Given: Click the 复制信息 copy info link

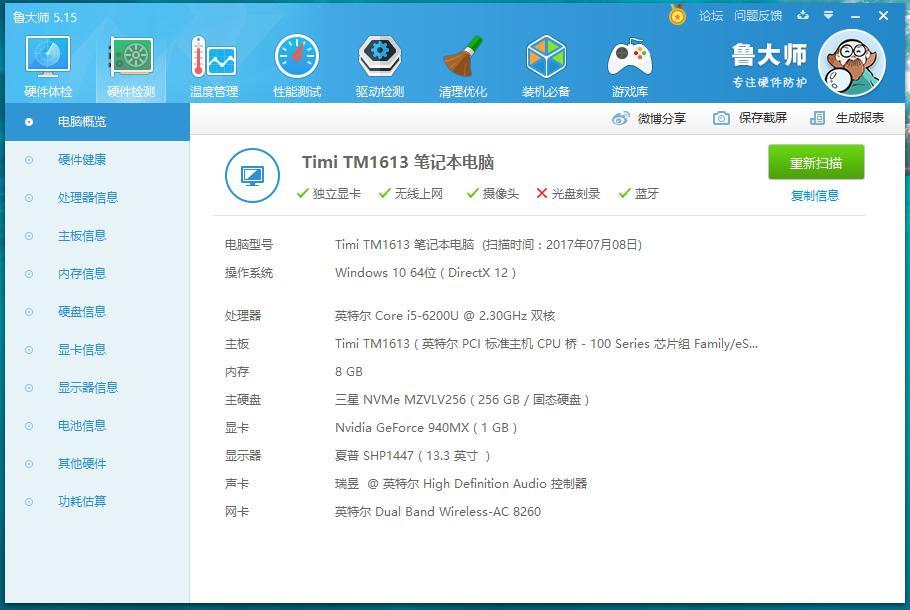Looking at the screenshot, I should (x=815, y=195).
